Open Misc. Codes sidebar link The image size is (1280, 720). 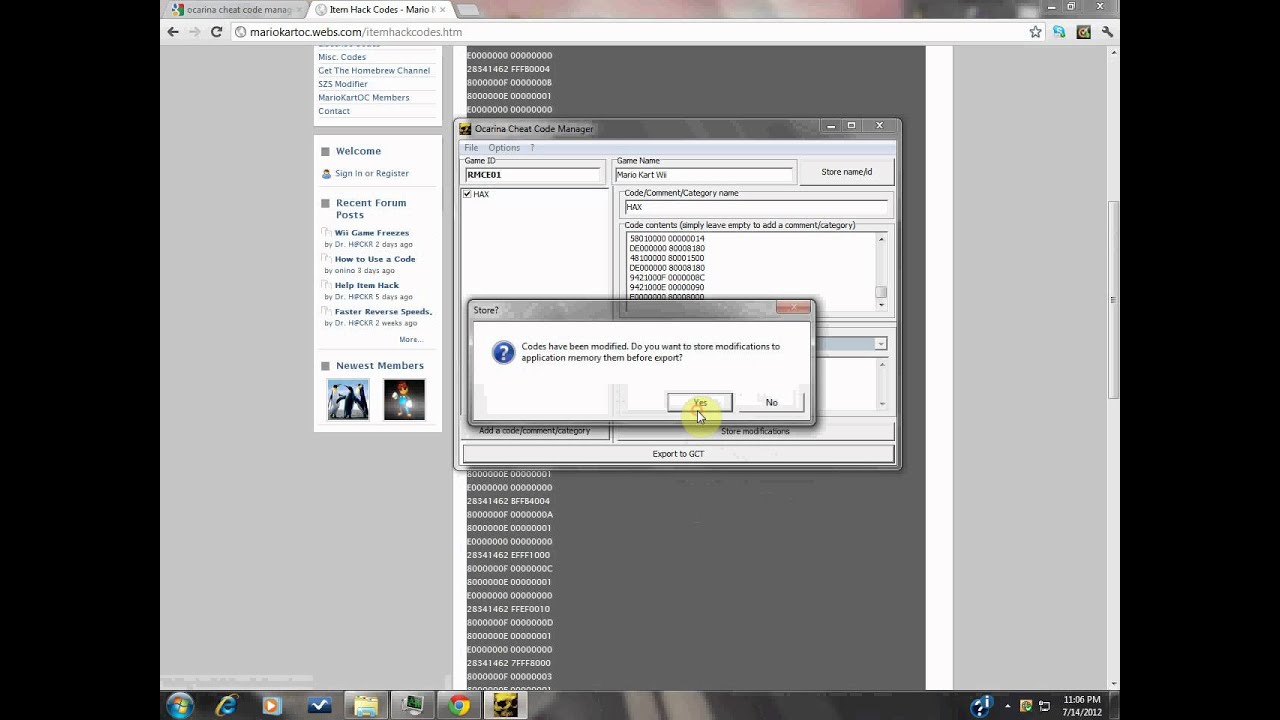tap(342, 57)
